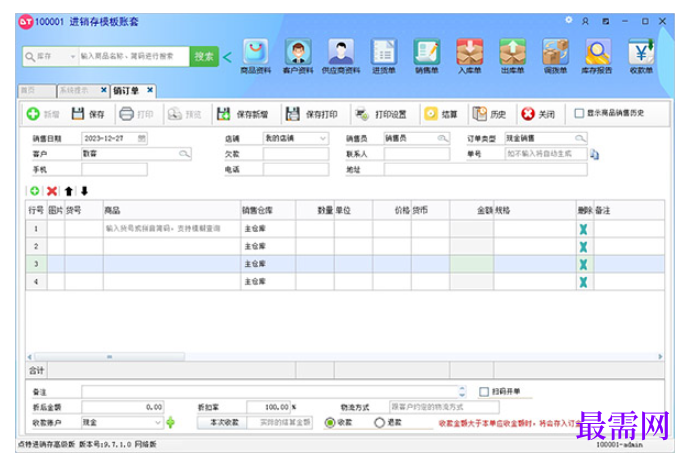Delete row 4 using its X icon
Screen dimensions: 688x457
583,282
